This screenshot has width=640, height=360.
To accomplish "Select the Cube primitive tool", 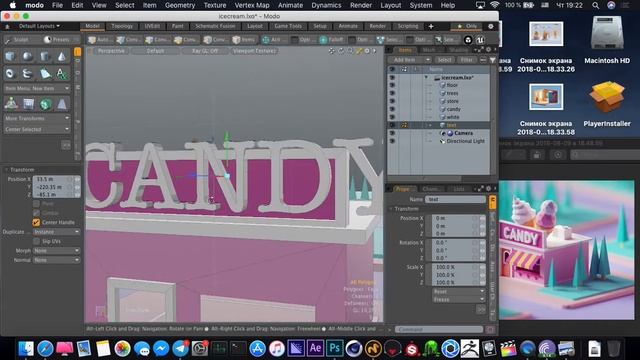I will point(10,56).
